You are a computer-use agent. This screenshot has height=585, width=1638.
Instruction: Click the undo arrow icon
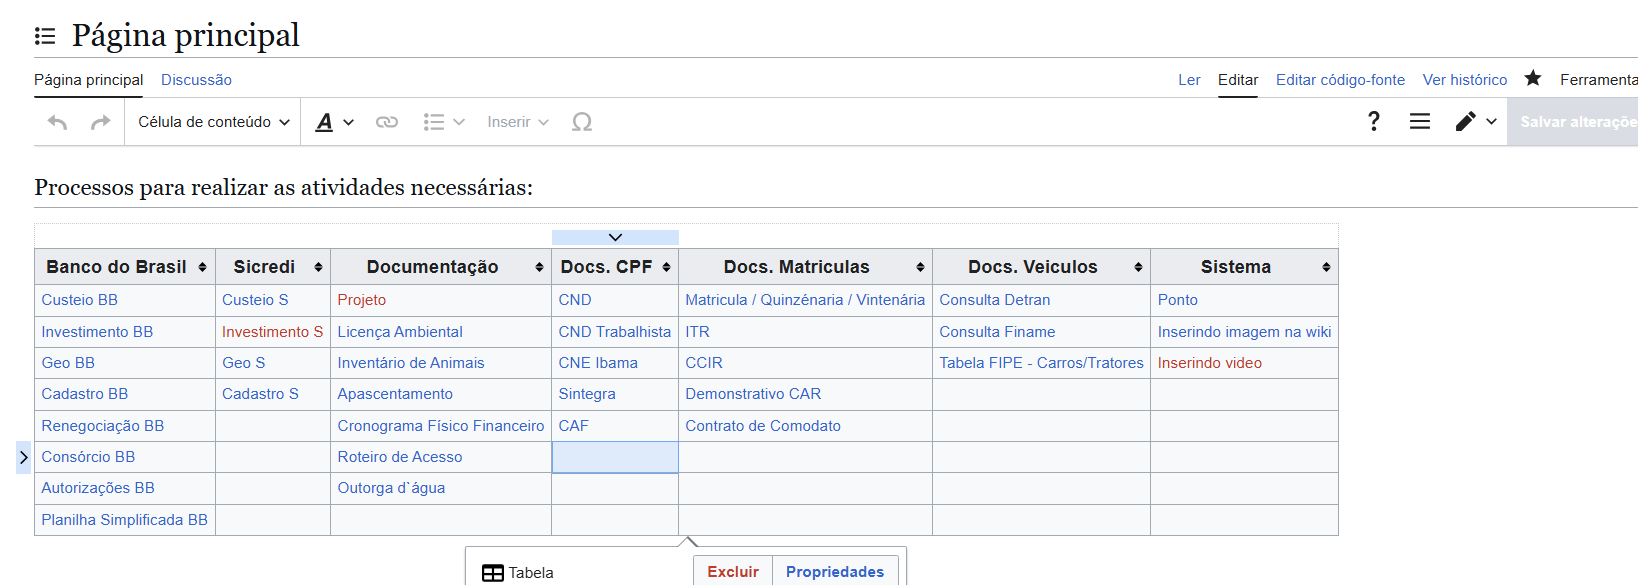(58, 122)
